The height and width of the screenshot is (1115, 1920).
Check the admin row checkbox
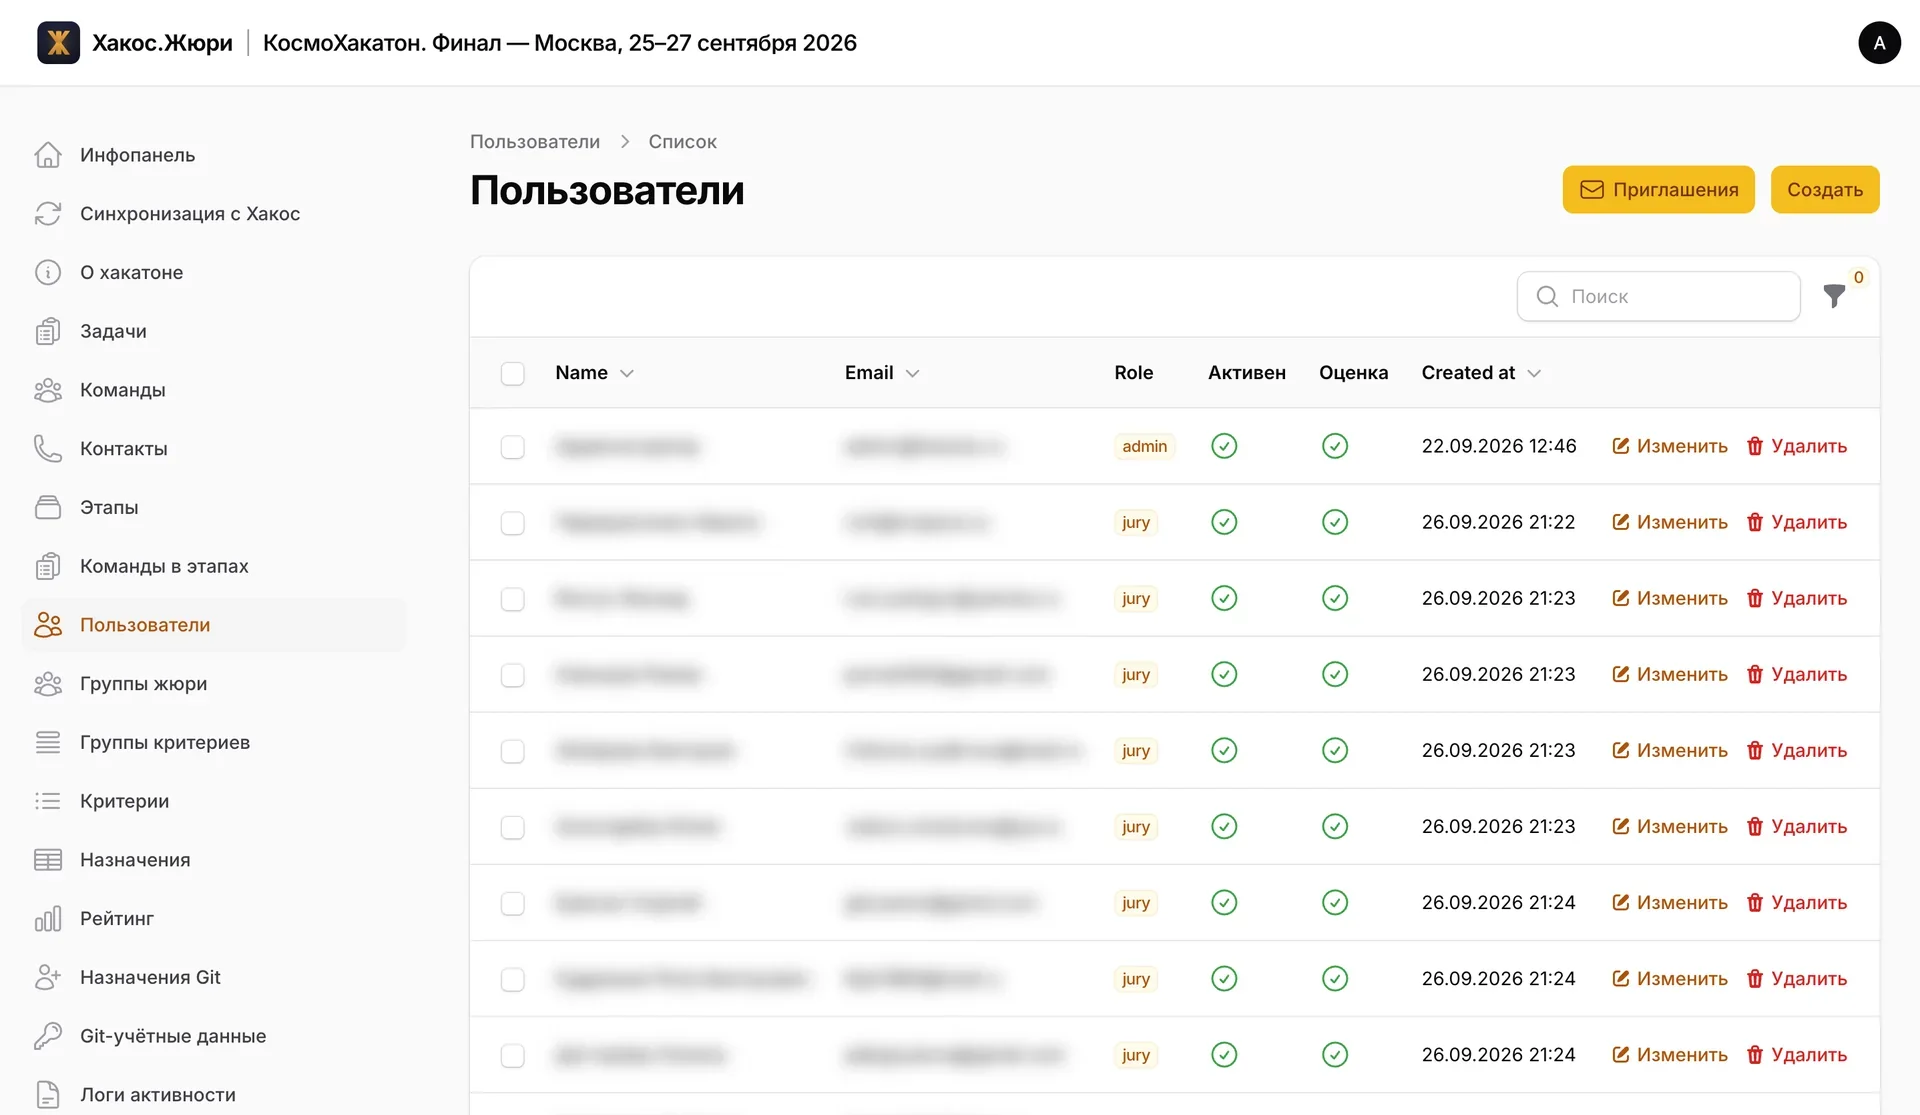(512, 446)
